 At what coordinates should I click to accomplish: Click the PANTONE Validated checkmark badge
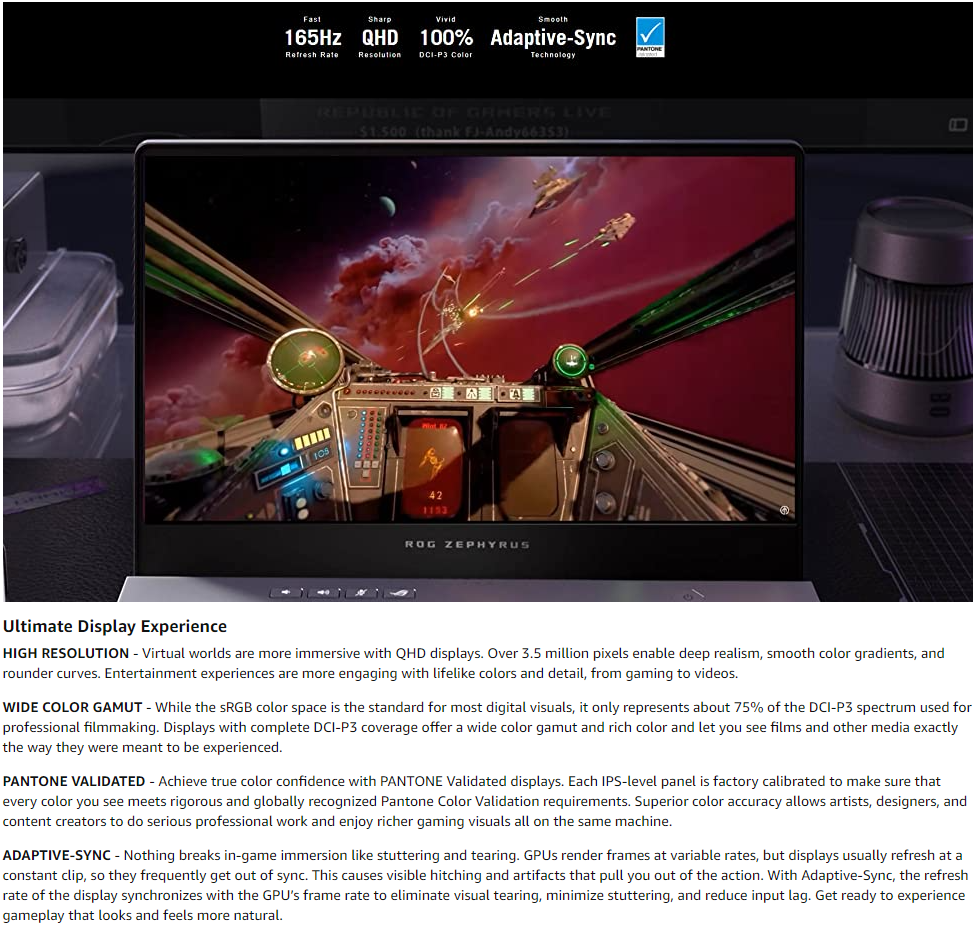[x=650, y=37]
